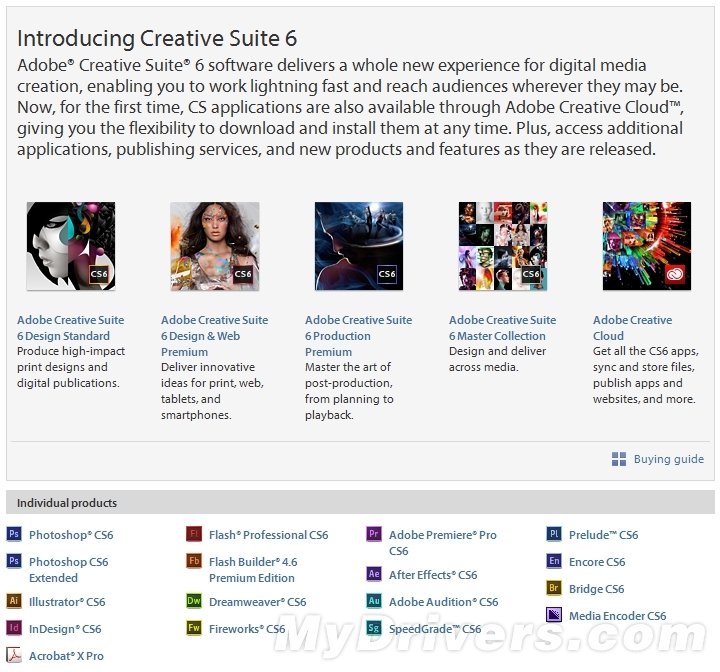Screen dimensions: 720x672
Task: Click the Dreamweaver CS6 Dw icon
Action: [194, 601]
